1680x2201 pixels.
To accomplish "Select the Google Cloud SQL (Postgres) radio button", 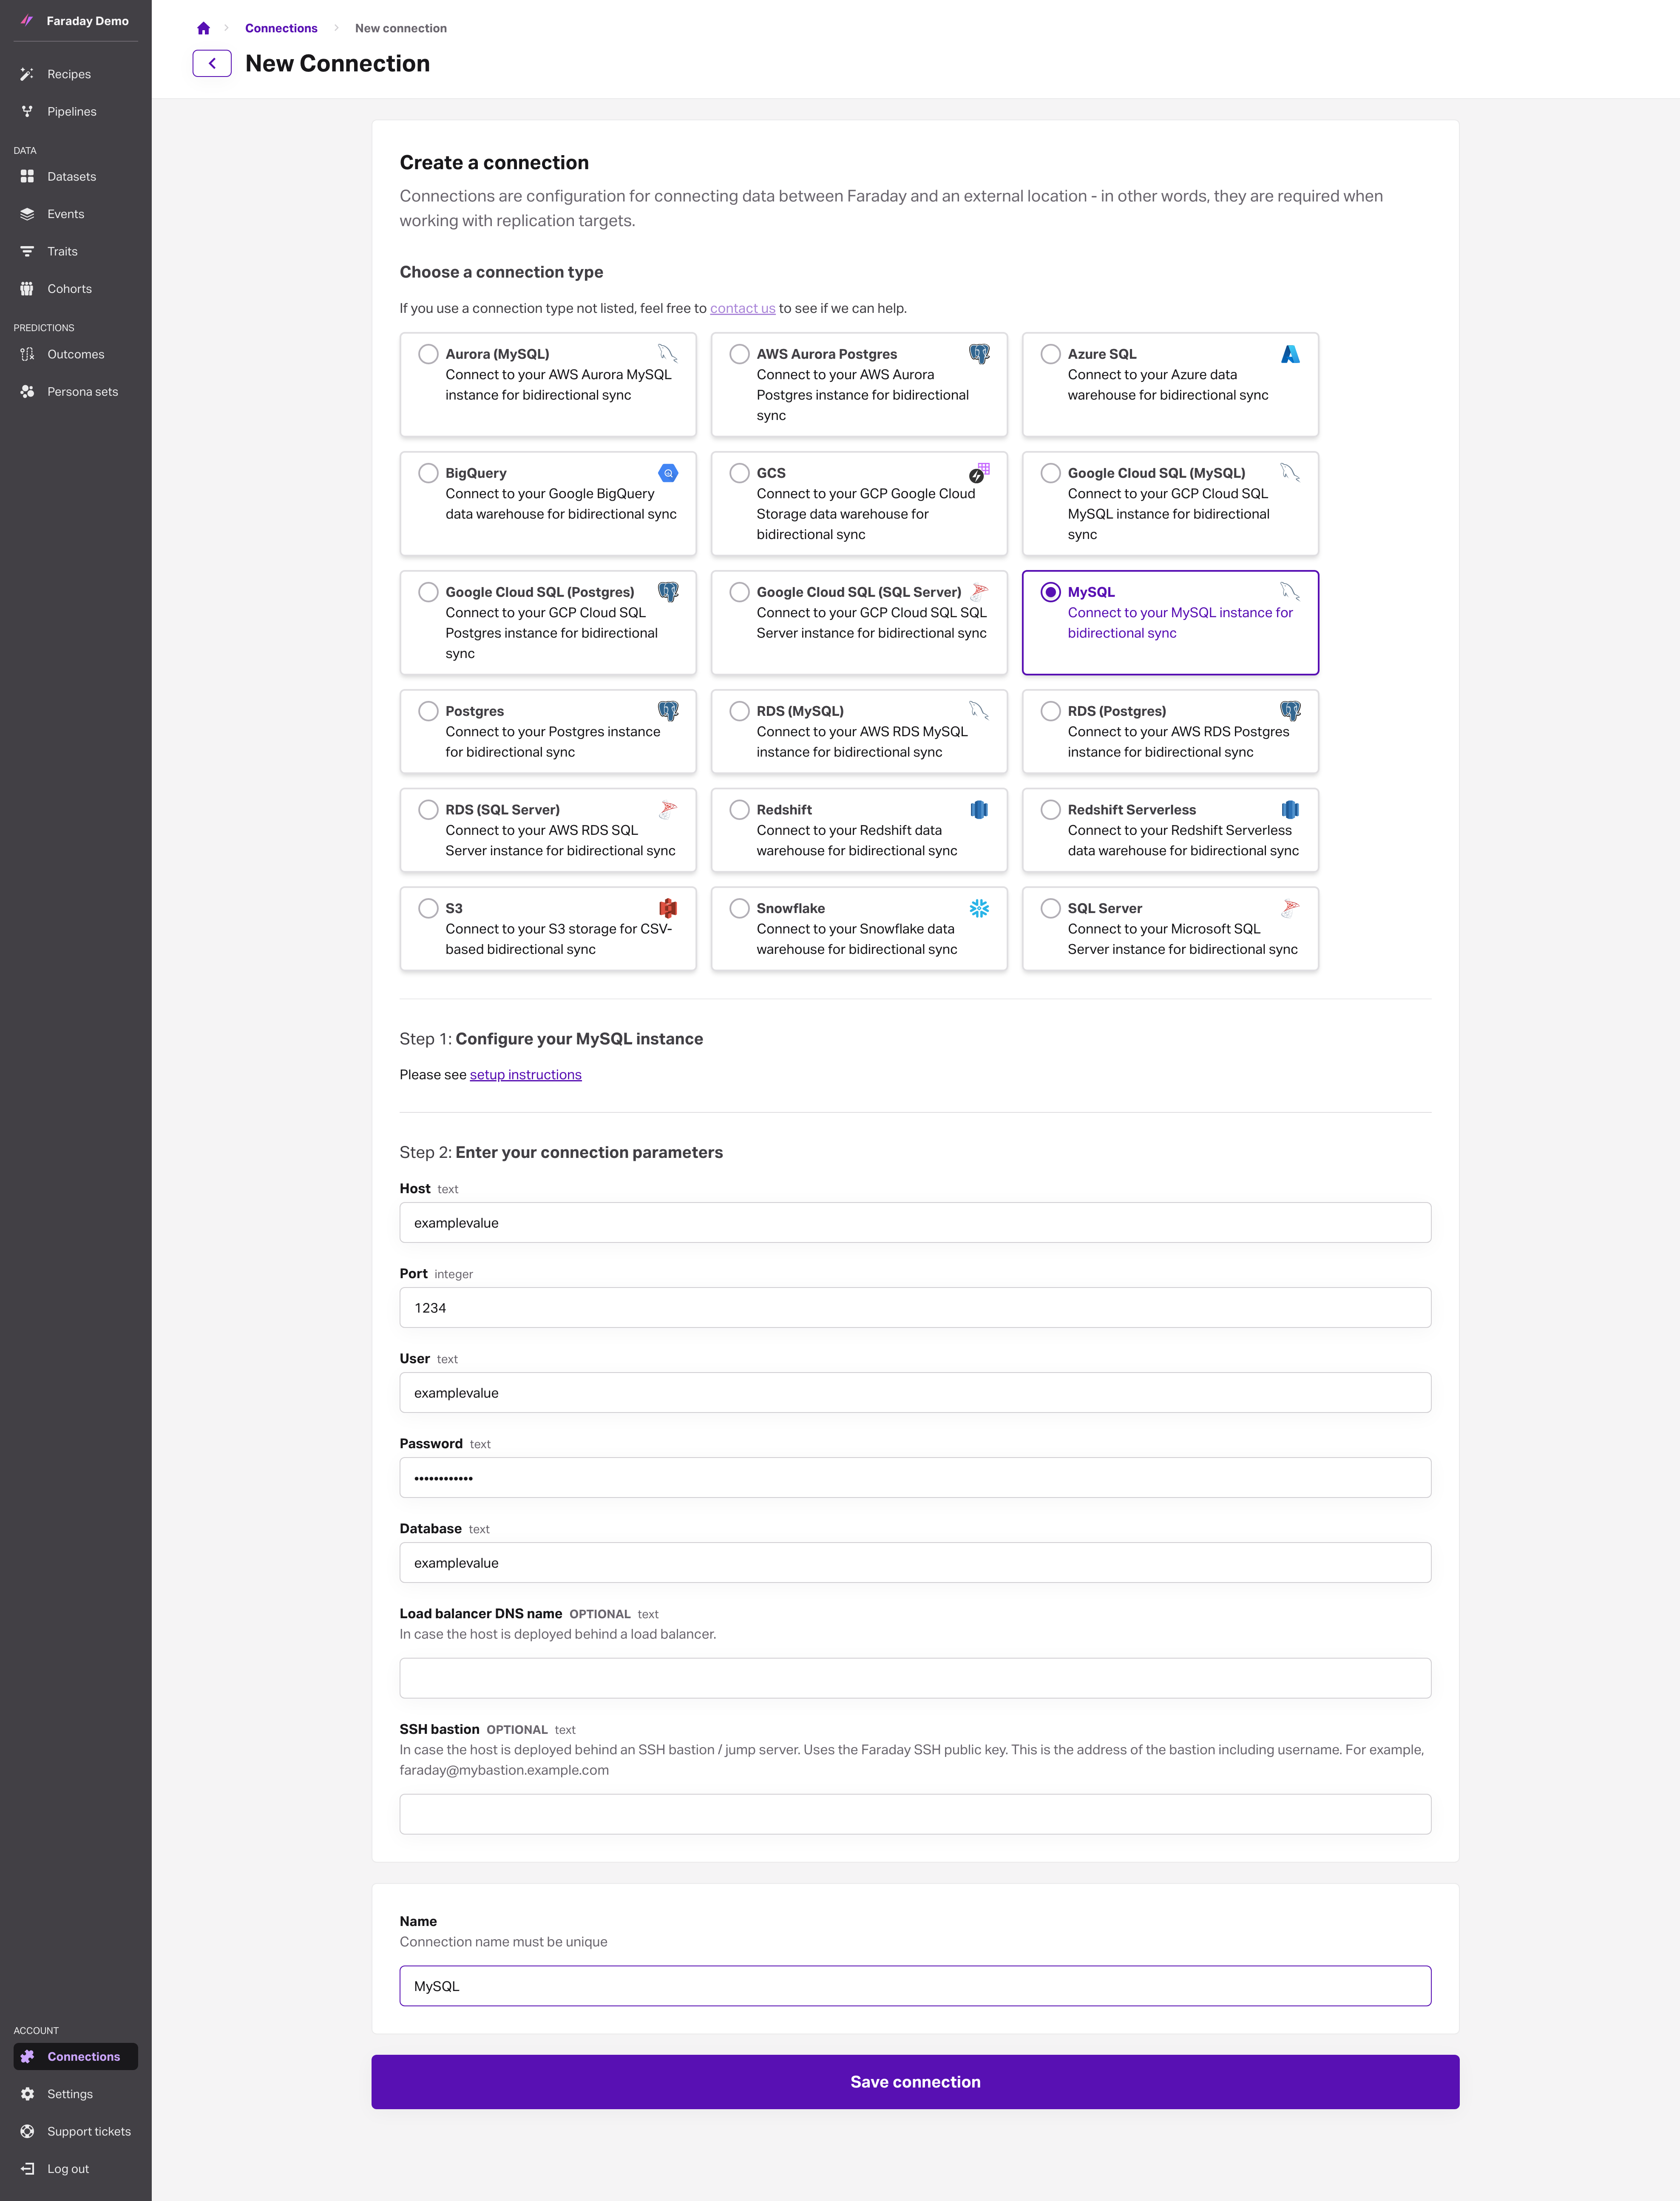I will [428, 592].
